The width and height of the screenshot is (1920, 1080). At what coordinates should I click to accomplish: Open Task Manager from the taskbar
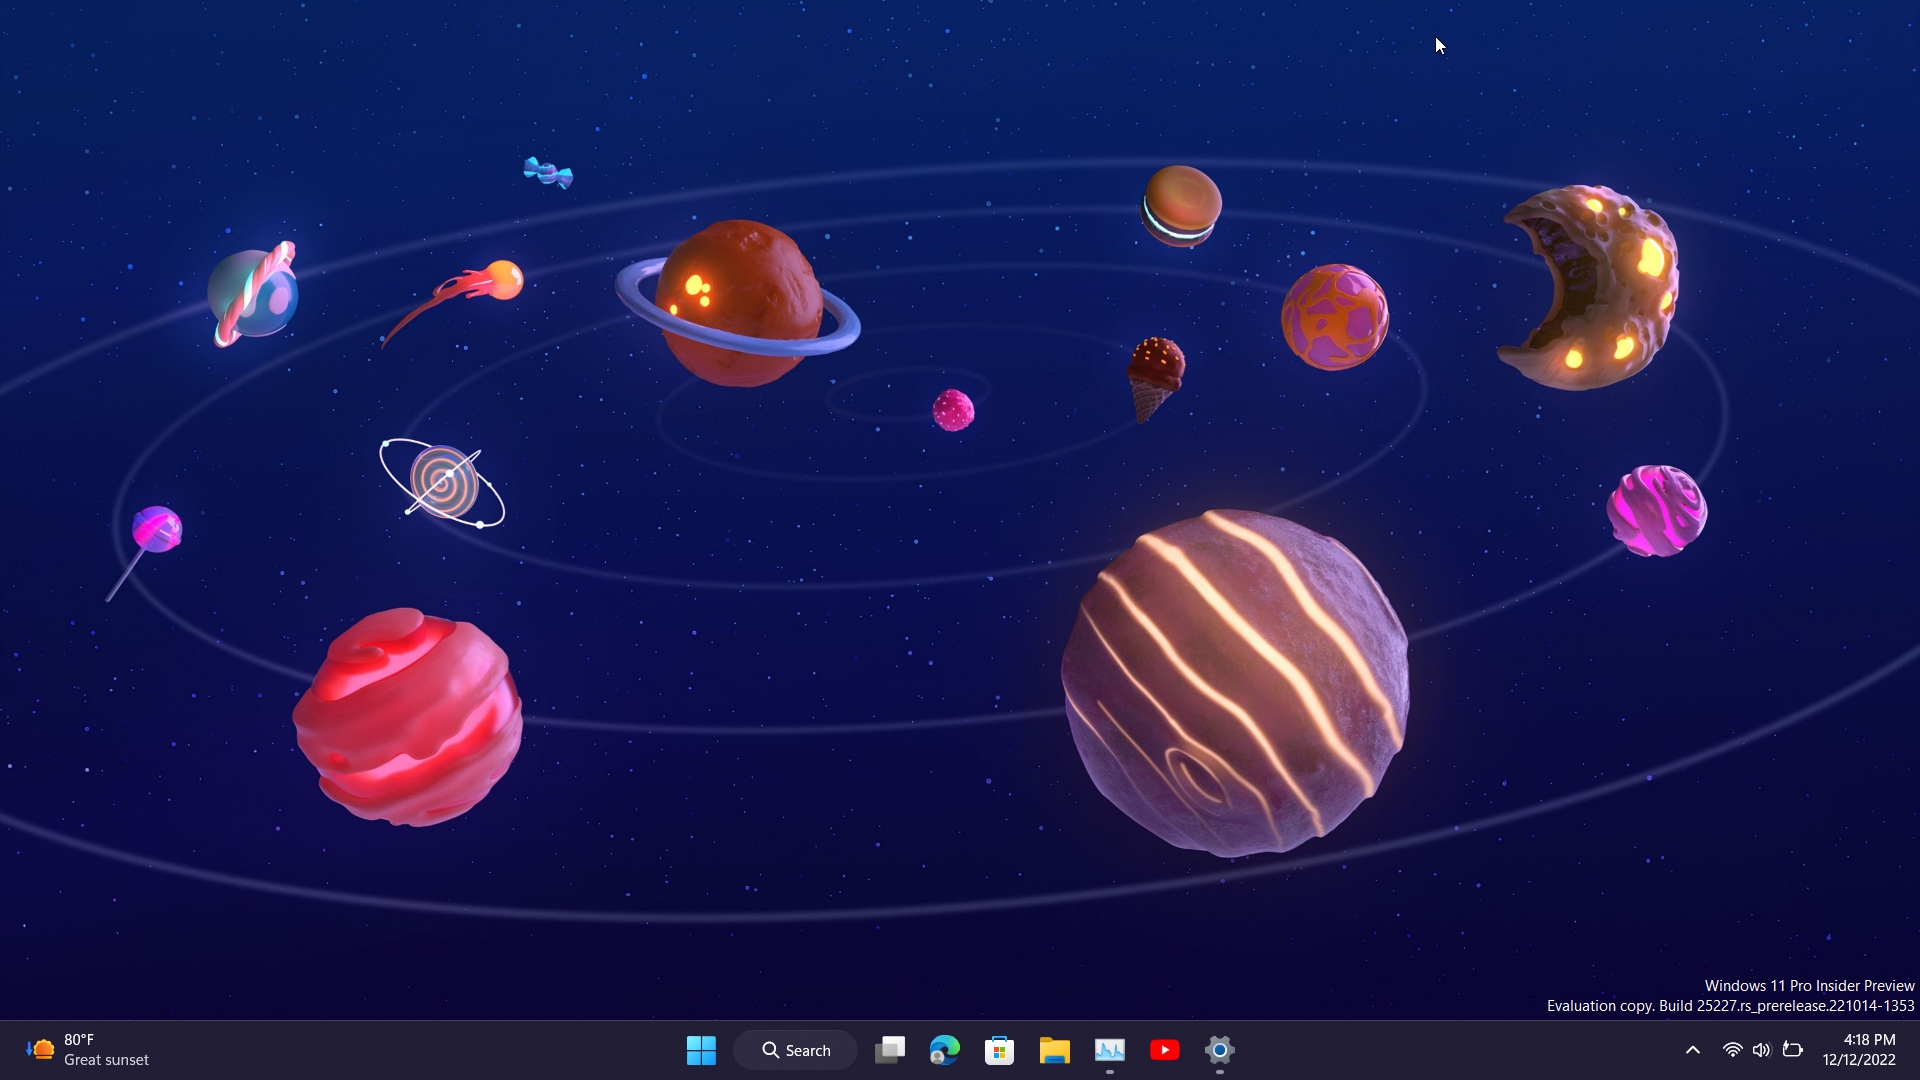point(1111,1050)
